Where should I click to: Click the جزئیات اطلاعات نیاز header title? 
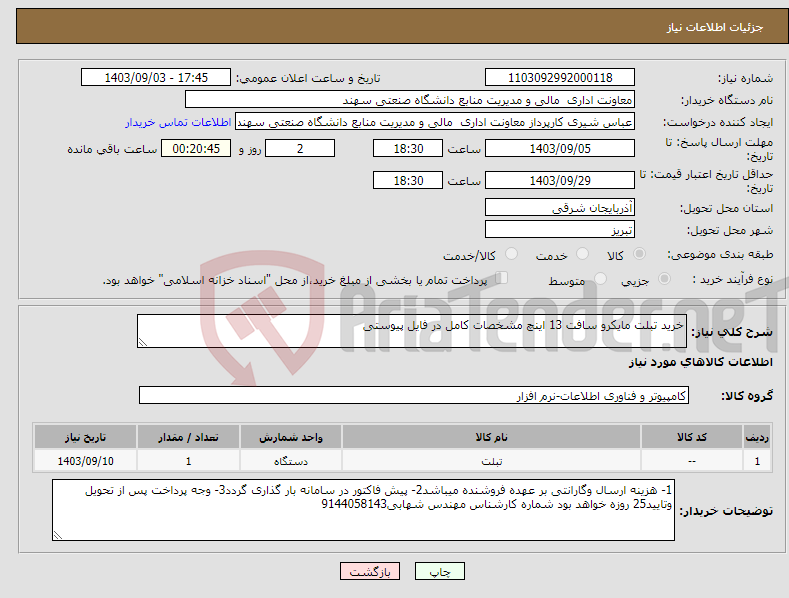[x=715, y=27]
